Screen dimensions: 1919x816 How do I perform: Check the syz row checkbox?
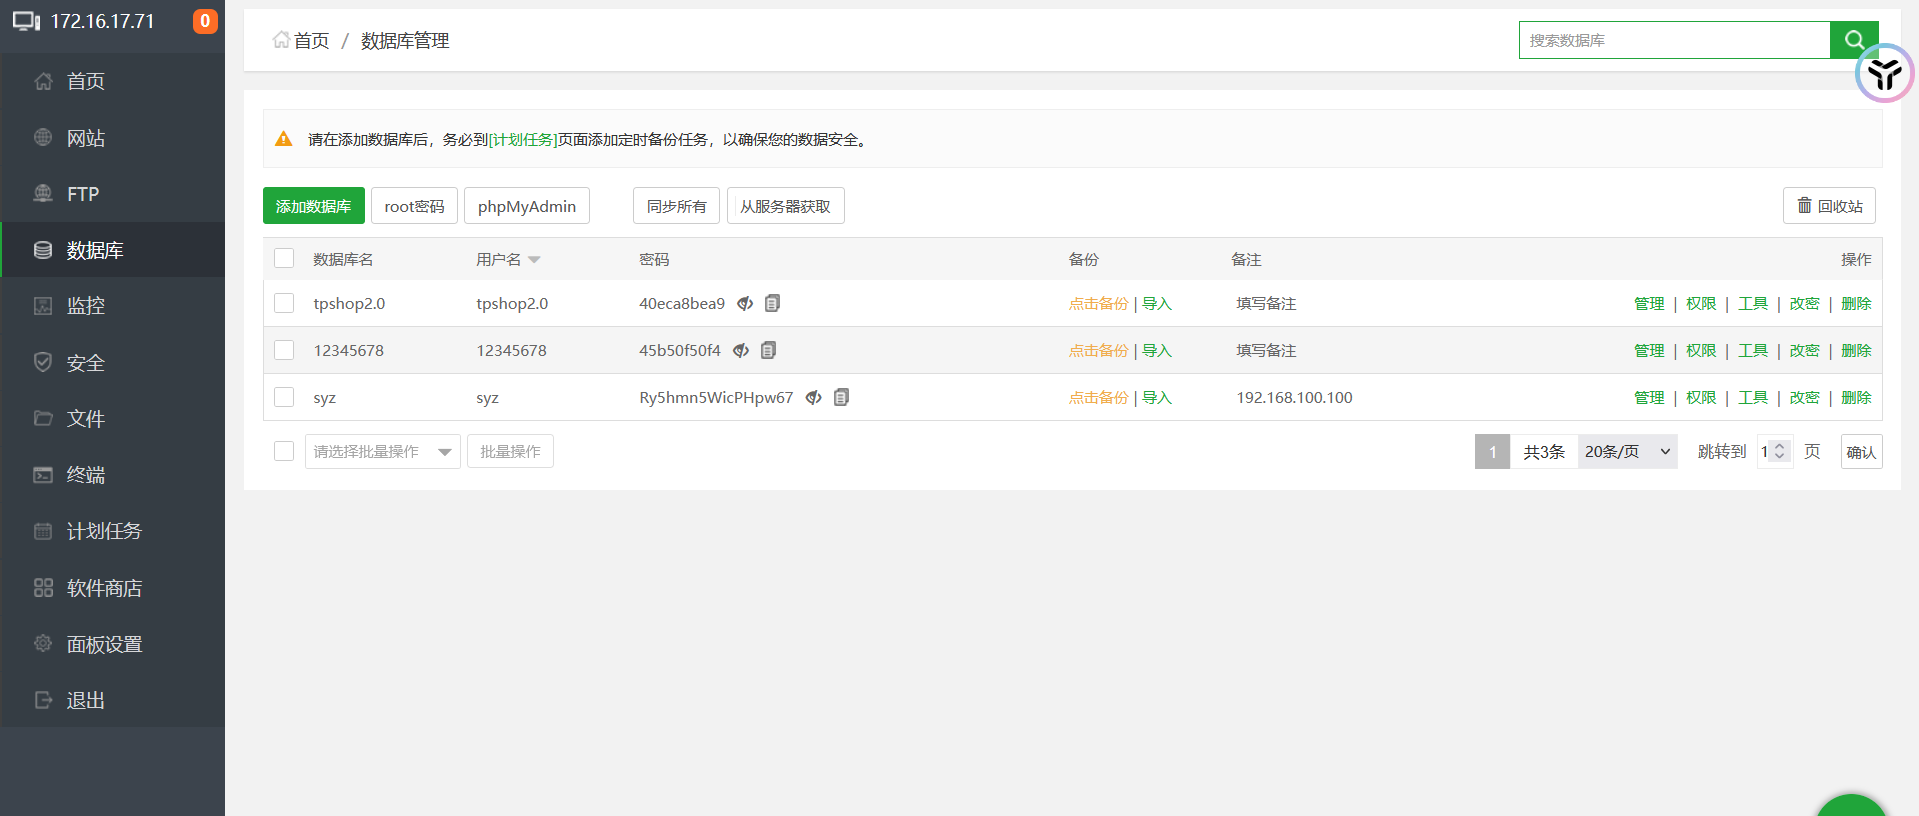[x=284, y=397]
